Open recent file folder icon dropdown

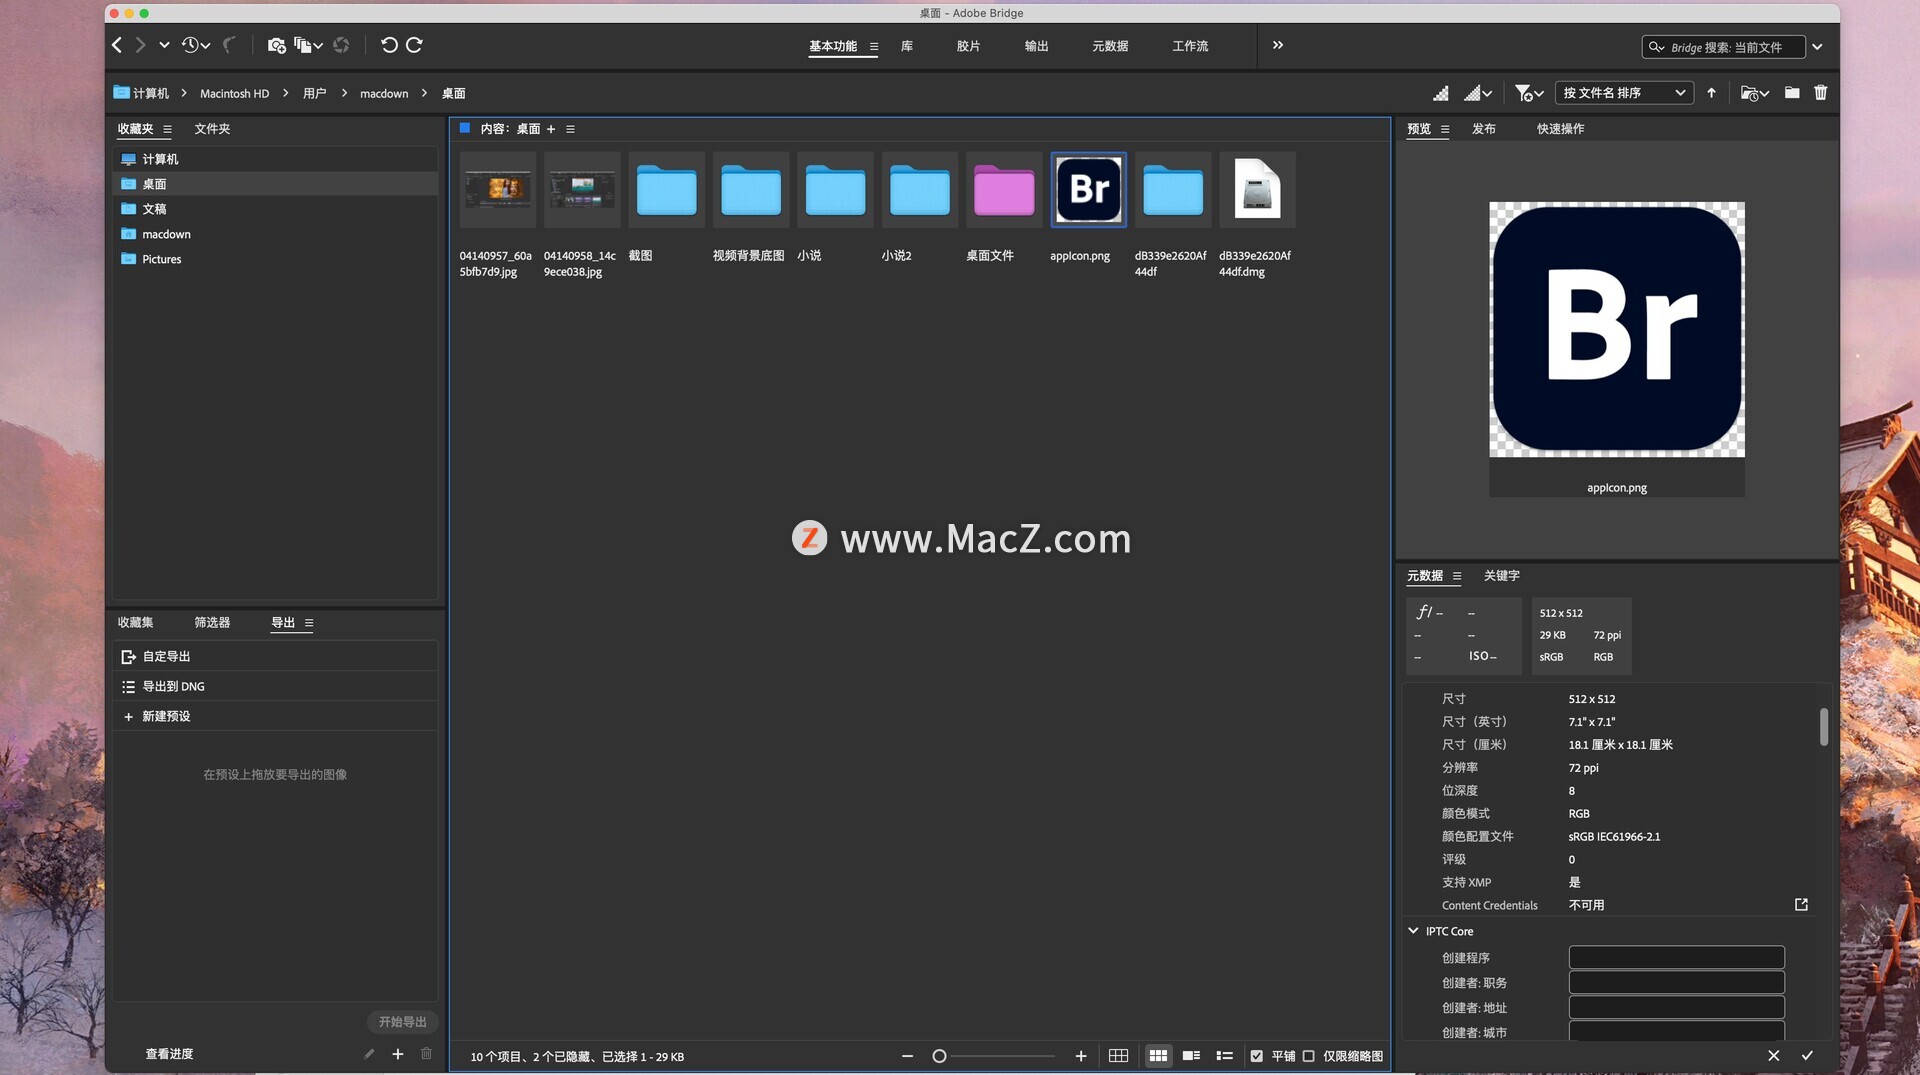point(1755,93)
